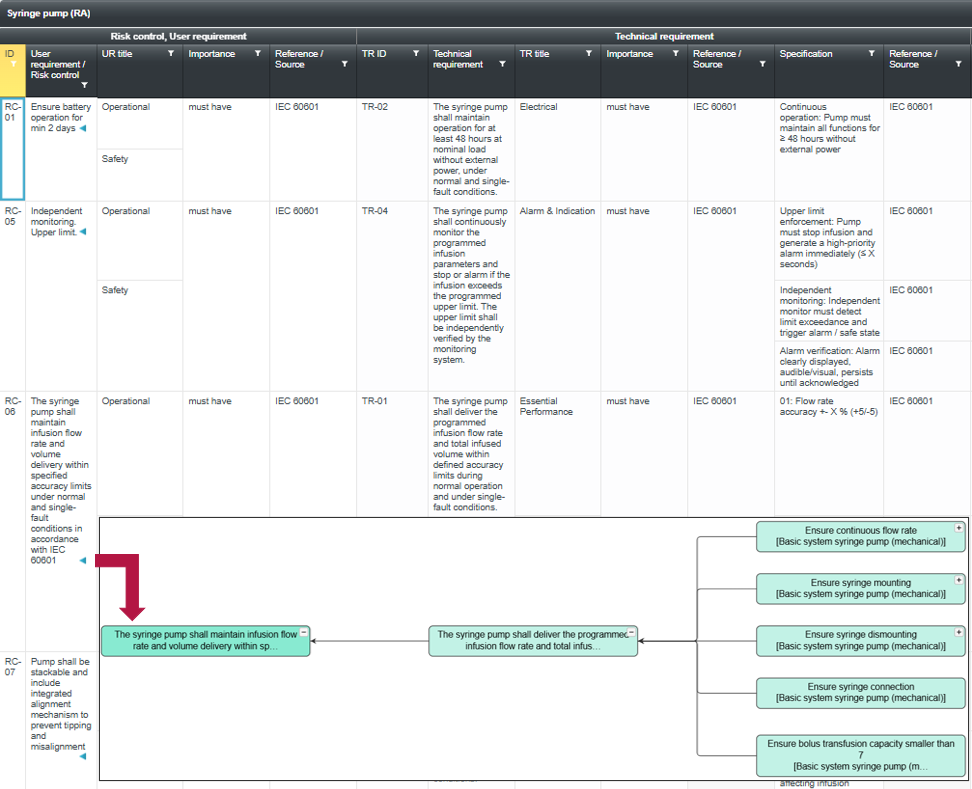Open the filter on the UR title column
Viewport: 972px width, 789px height.
click(x=171, y=52)
